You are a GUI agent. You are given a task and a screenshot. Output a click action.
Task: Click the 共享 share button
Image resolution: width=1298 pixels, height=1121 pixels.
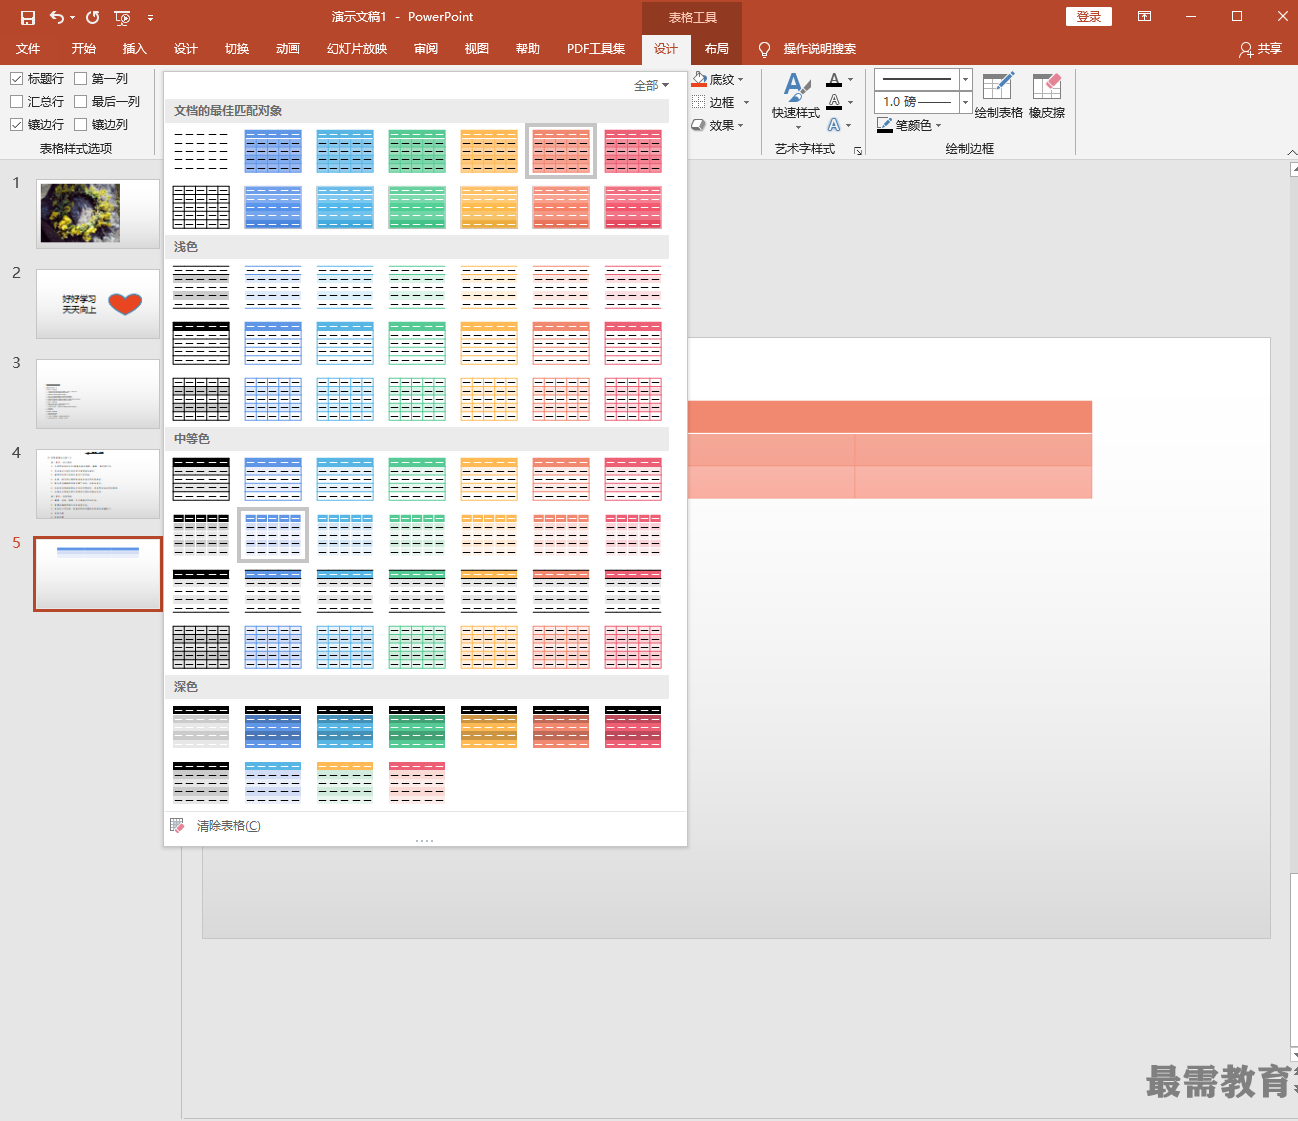point(1260,48)
